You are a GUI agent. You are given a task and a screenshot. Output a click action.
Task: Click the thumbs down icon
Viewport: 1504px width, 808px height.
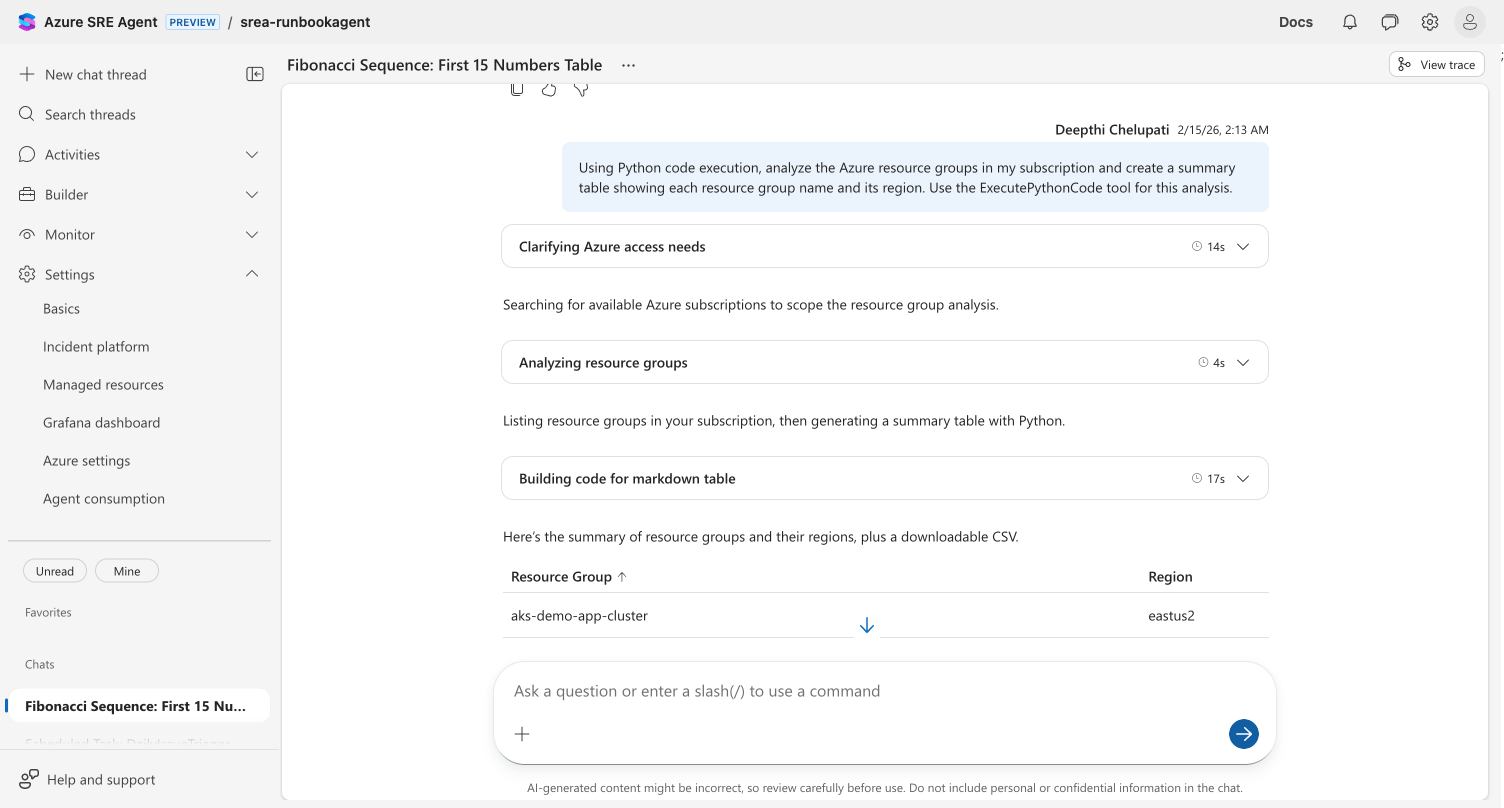581,90
